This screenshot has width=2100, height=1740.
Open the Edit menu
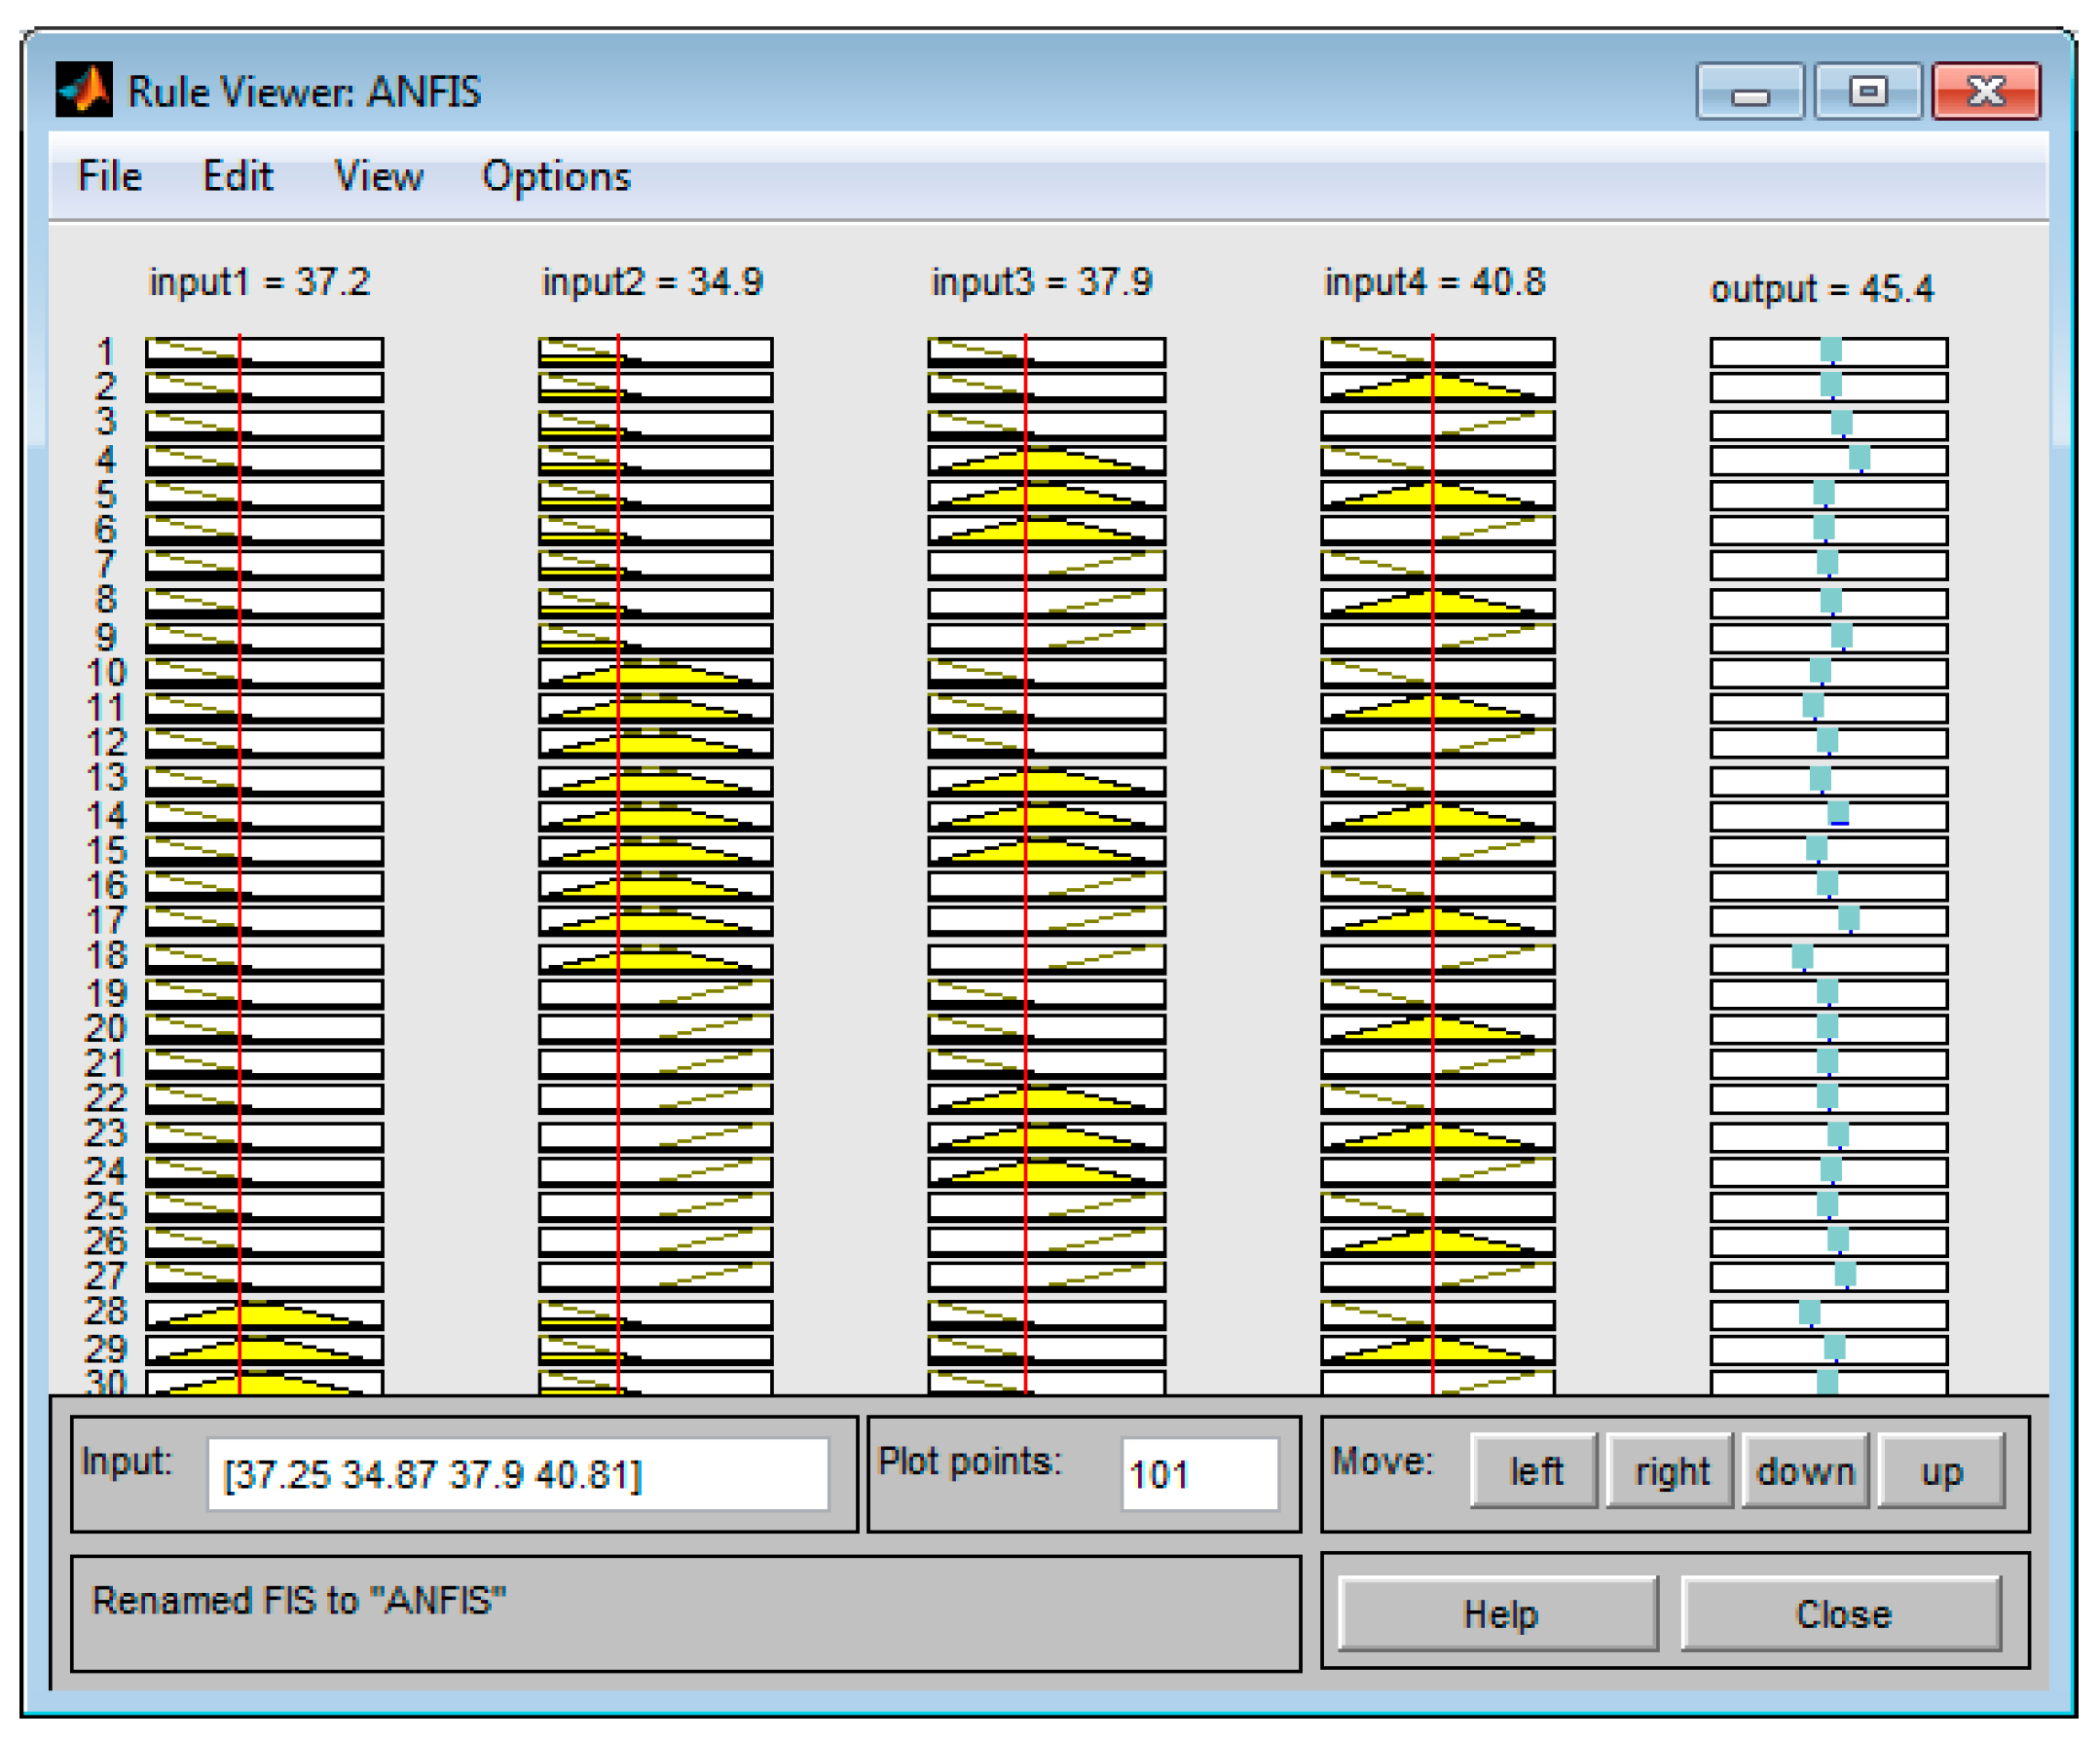point(237,177)
